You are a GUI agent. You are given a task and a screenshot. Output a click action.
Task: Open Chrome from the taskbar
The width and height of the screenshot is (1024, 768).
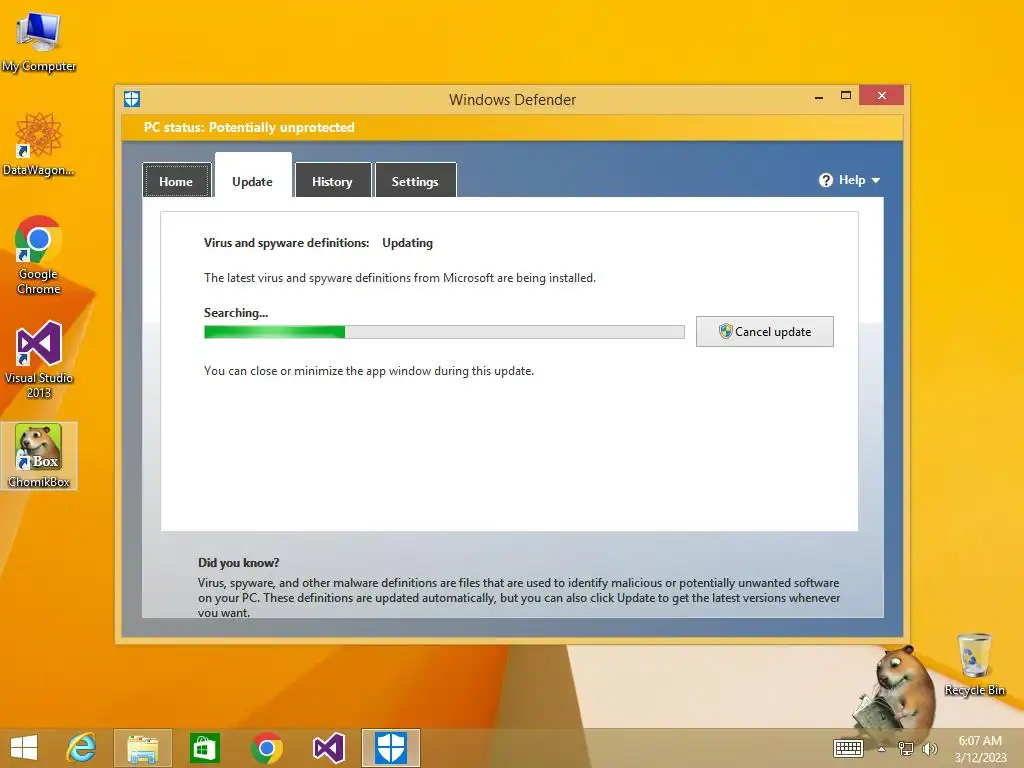click(266, 748)
